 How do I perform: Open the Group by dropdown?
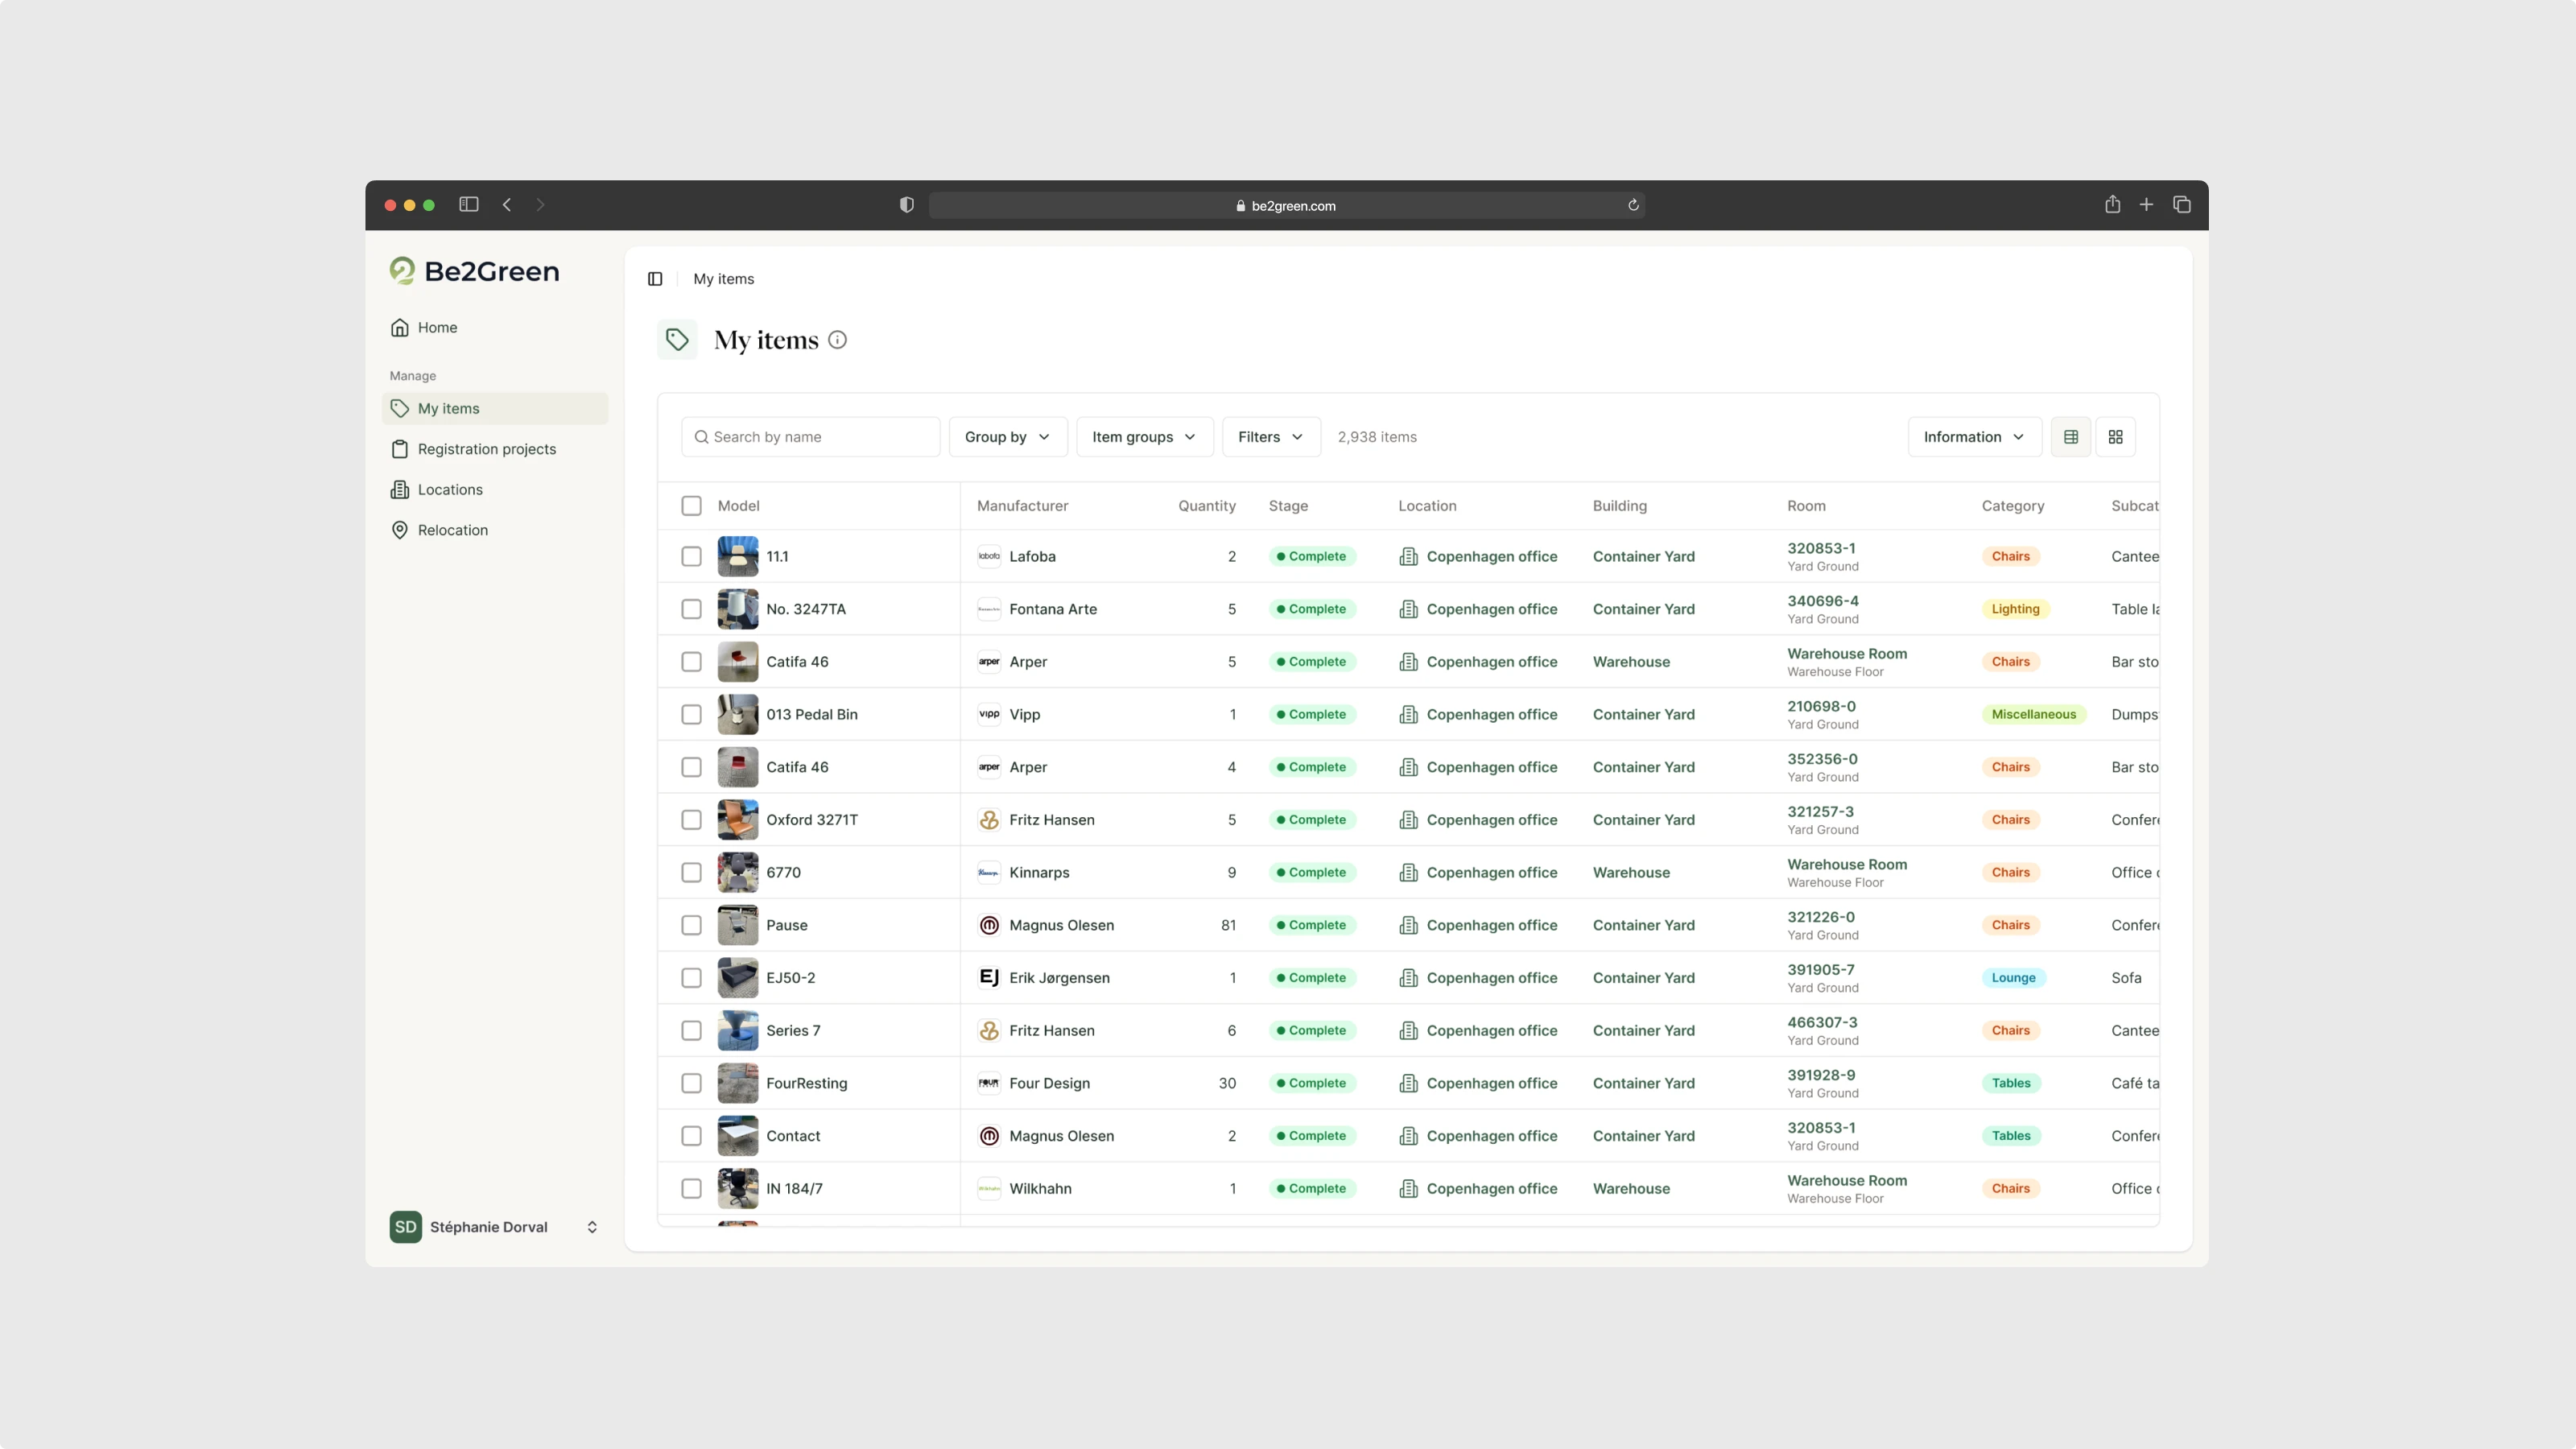(1007, 437)
